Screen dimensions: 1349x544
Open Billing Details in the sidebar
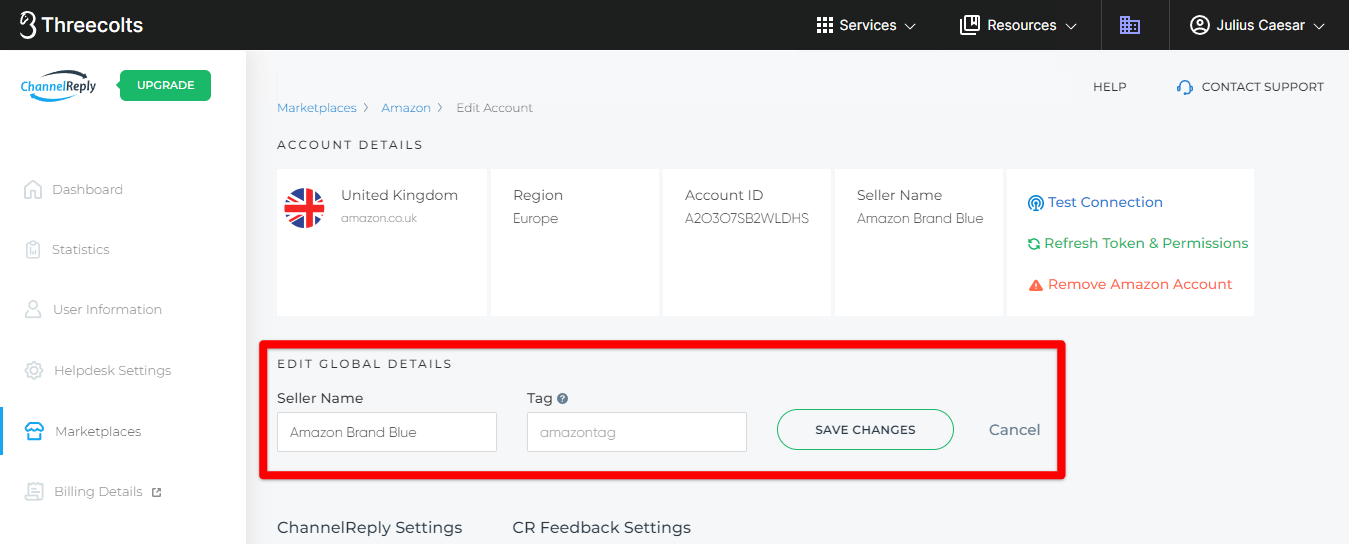point(98,492)
